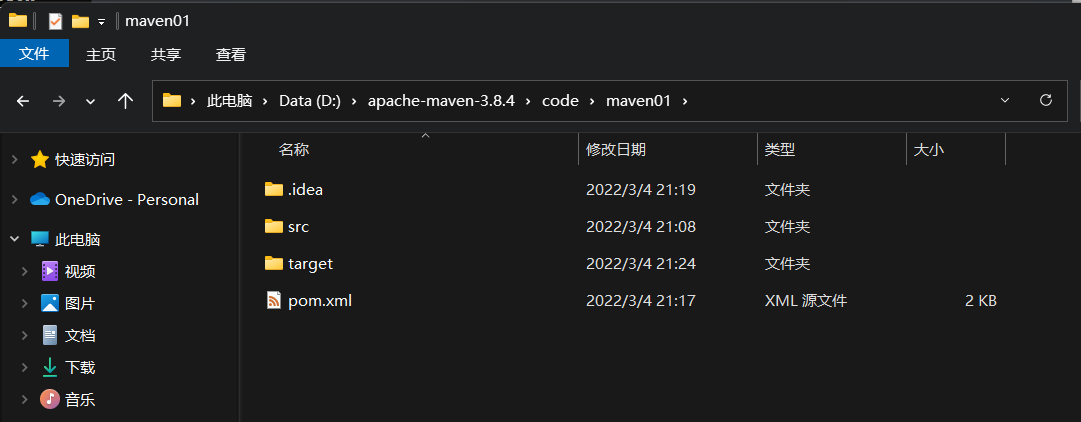
Task: Click the Back navigation arrow
Action: click(23, 101)
